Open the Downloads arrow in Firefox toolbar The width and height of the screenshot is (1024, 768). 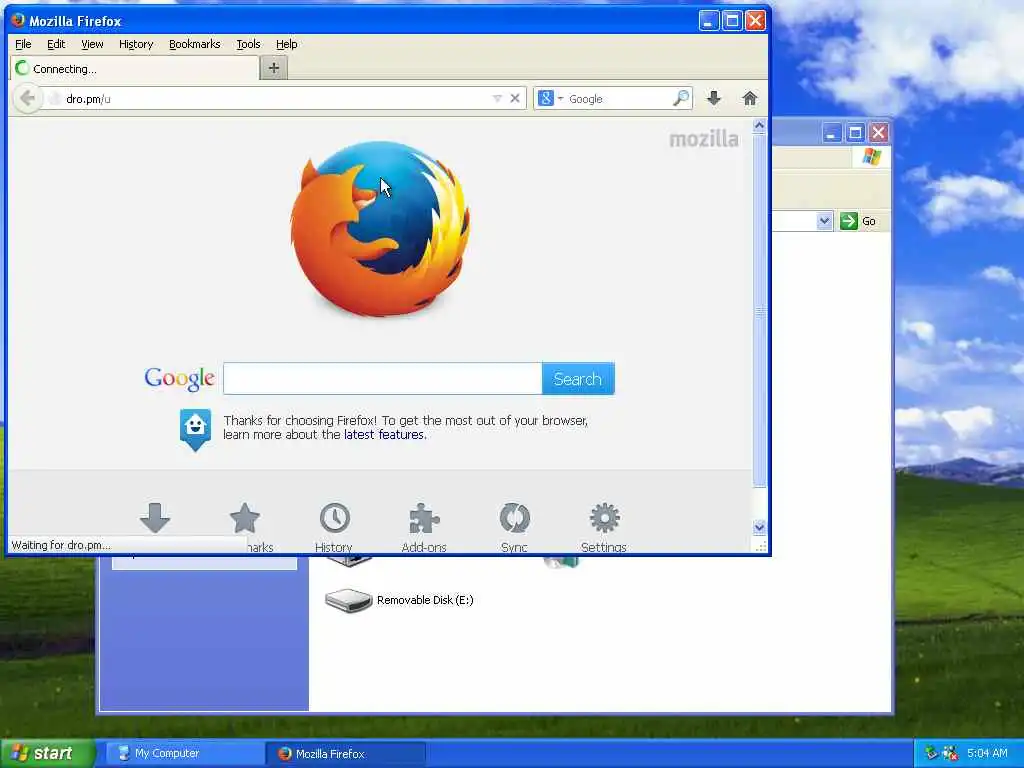(x=714, y=99)
